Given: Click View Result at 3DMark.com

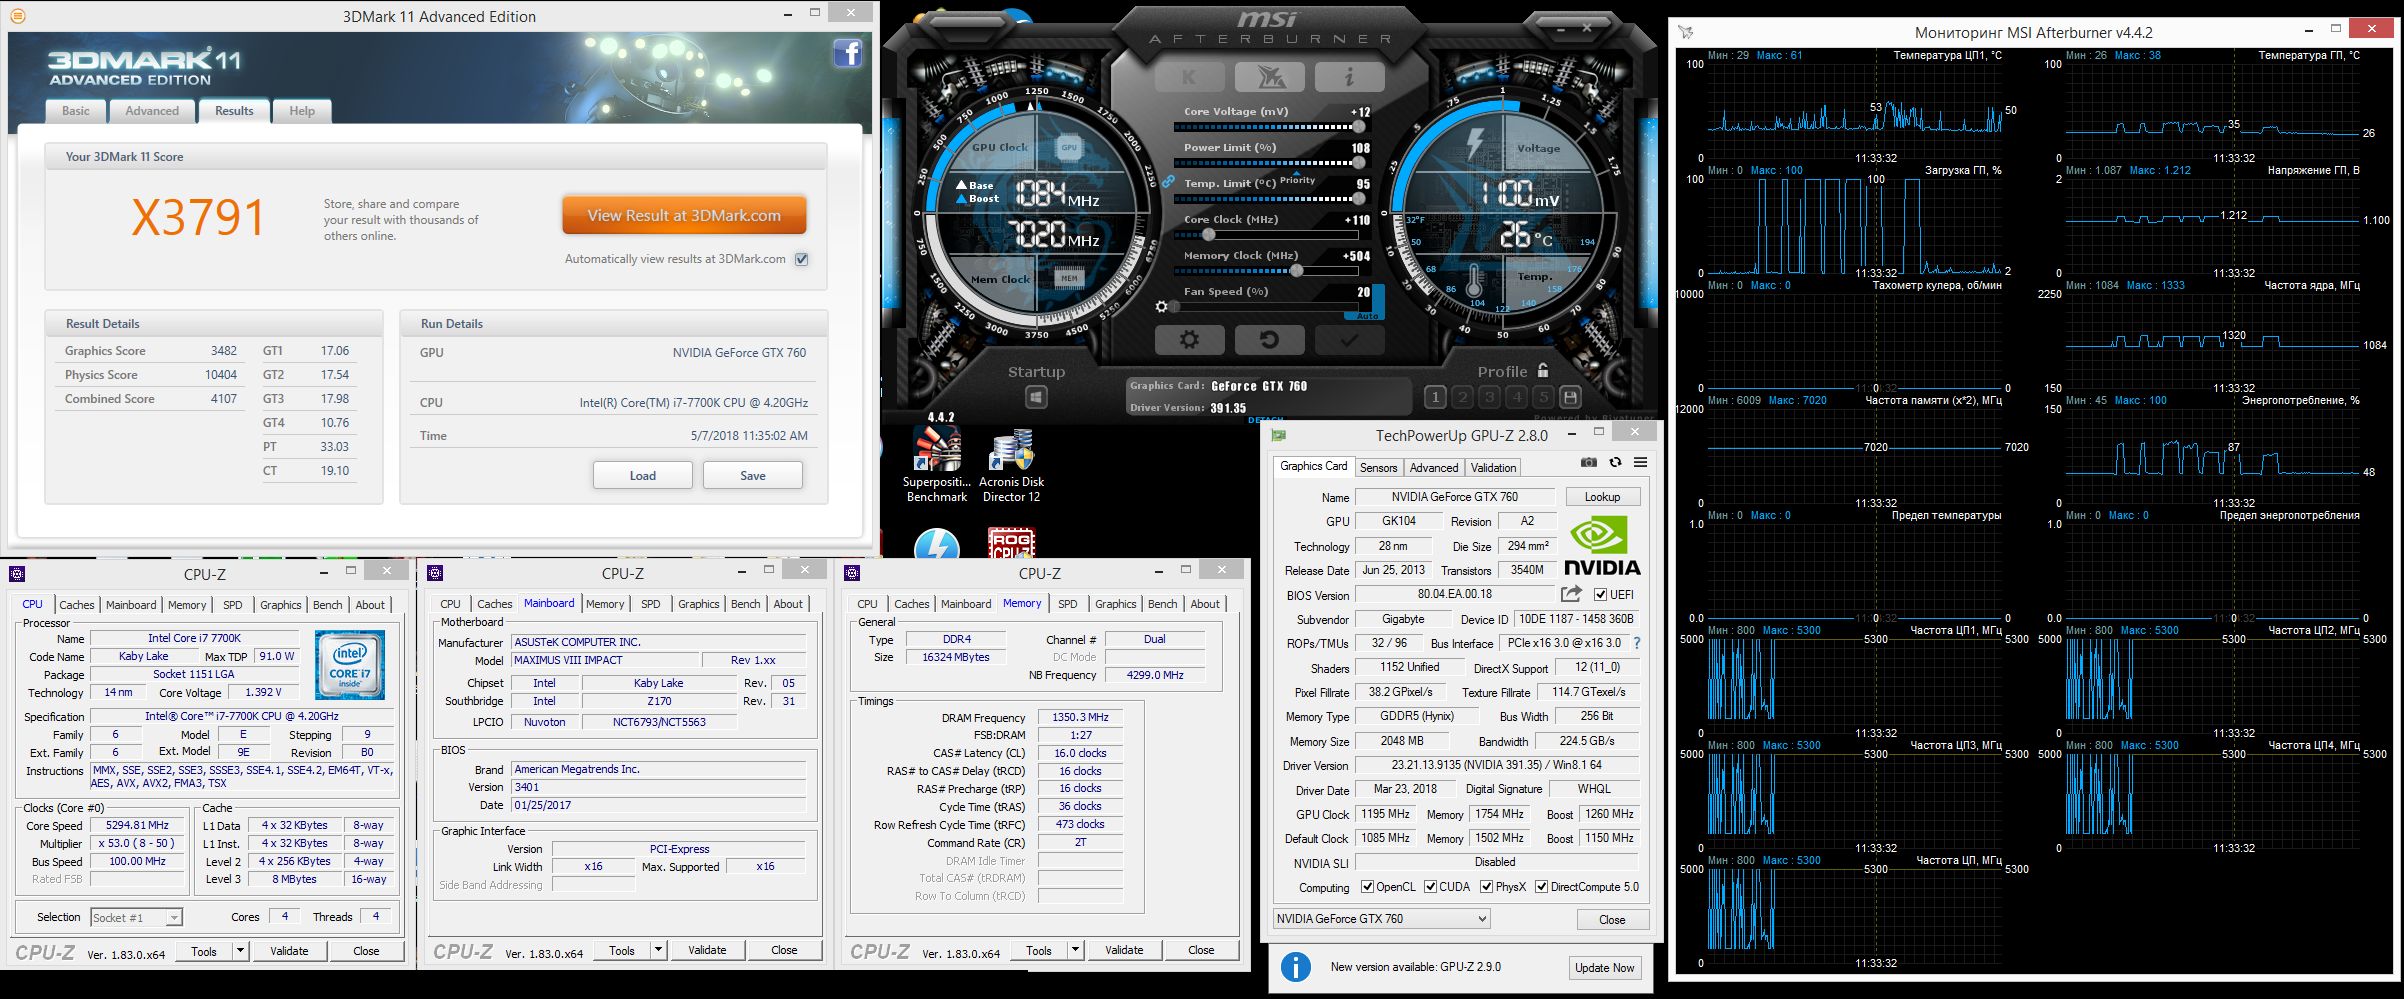Looking at the screenshot, I should pos(684,215).
